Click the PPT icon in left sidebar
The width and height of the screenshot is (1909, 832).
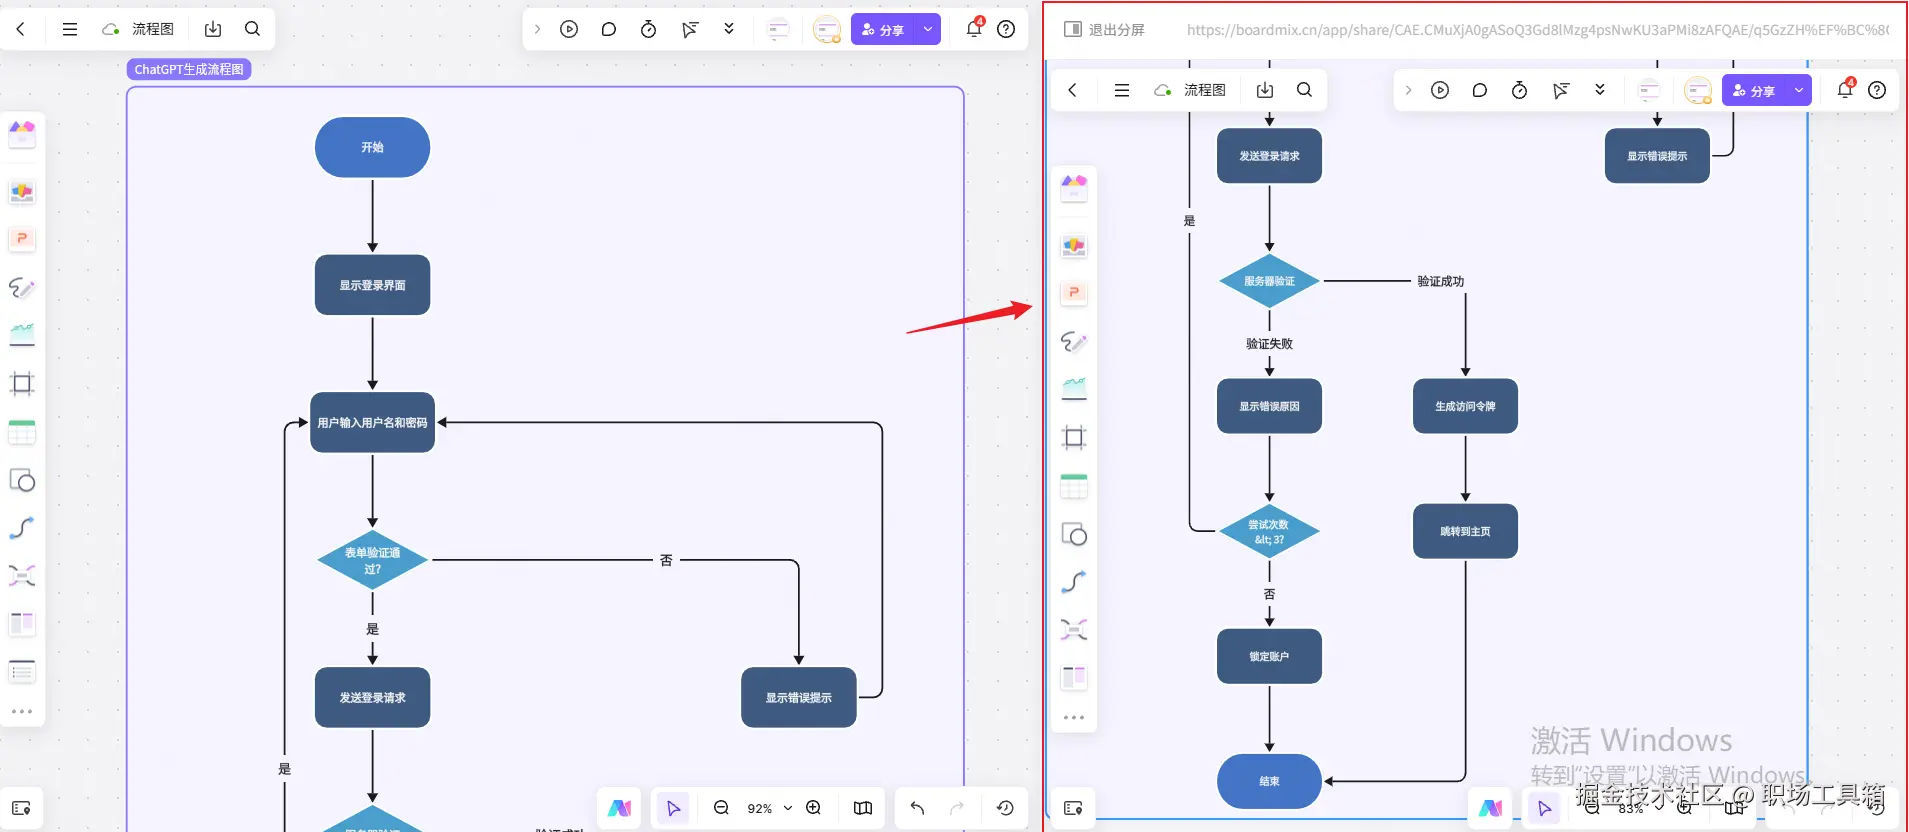pos(22,239)
